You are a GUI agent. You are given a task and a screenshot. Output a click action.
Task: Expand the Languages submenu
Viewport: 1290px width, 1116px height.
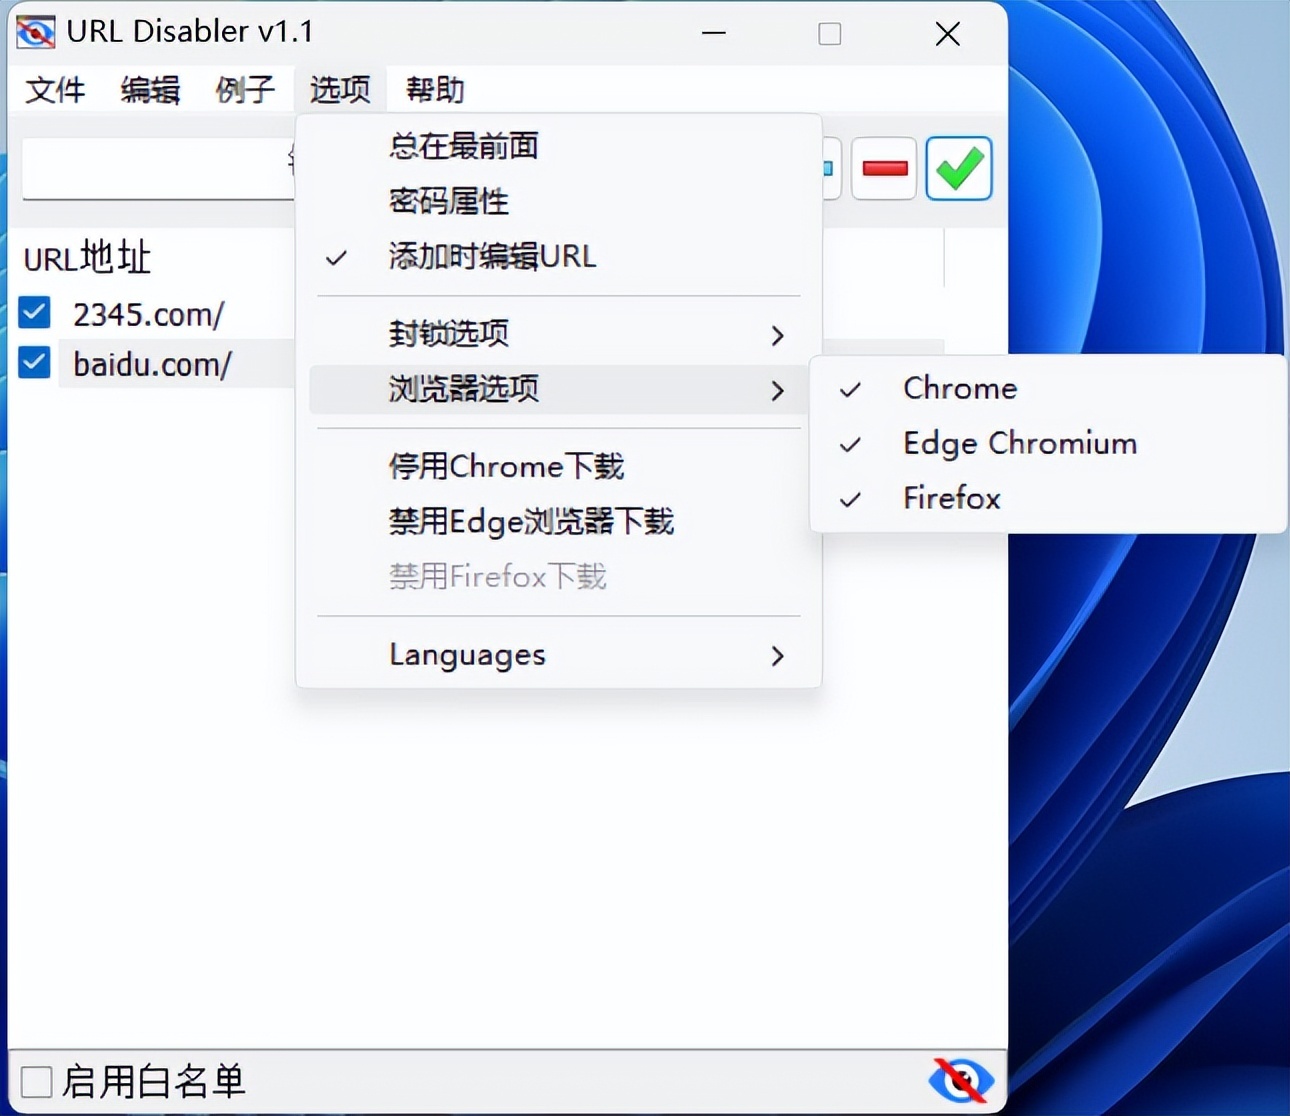click(466, 655)
